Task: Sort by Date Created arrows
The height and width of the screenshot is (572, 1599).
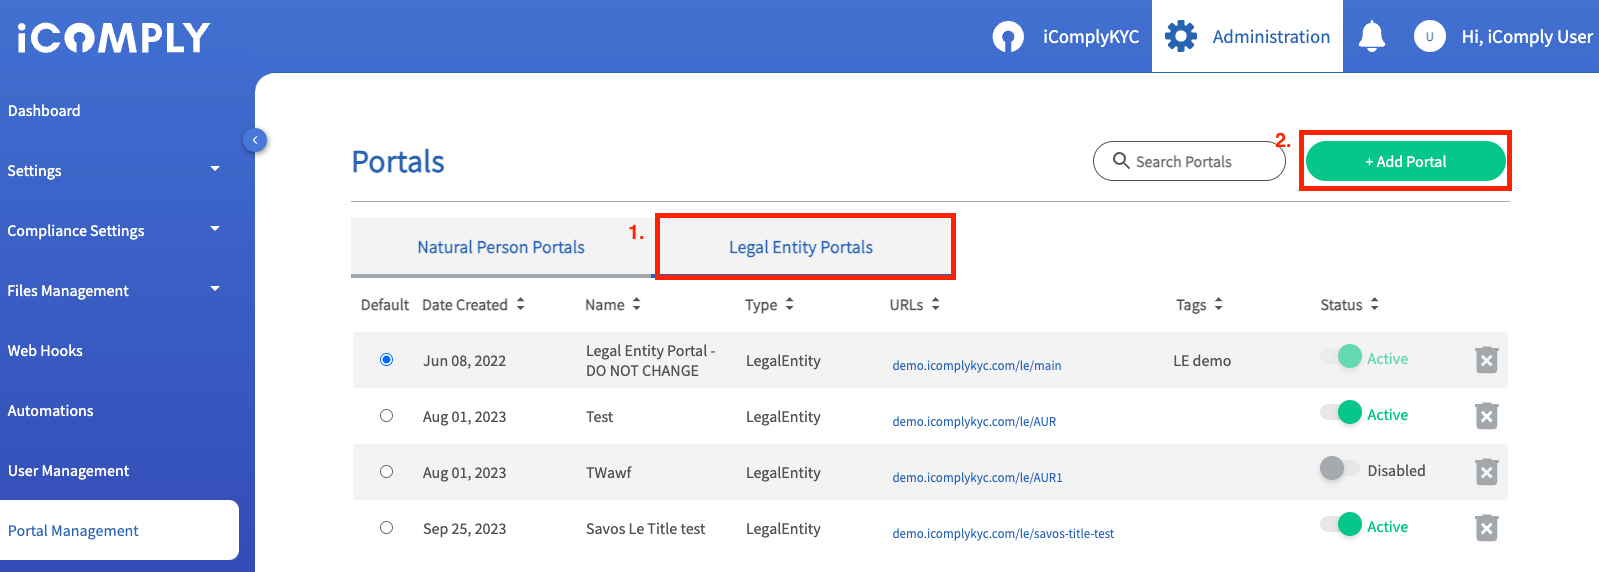Action: [x=520, y=304]
